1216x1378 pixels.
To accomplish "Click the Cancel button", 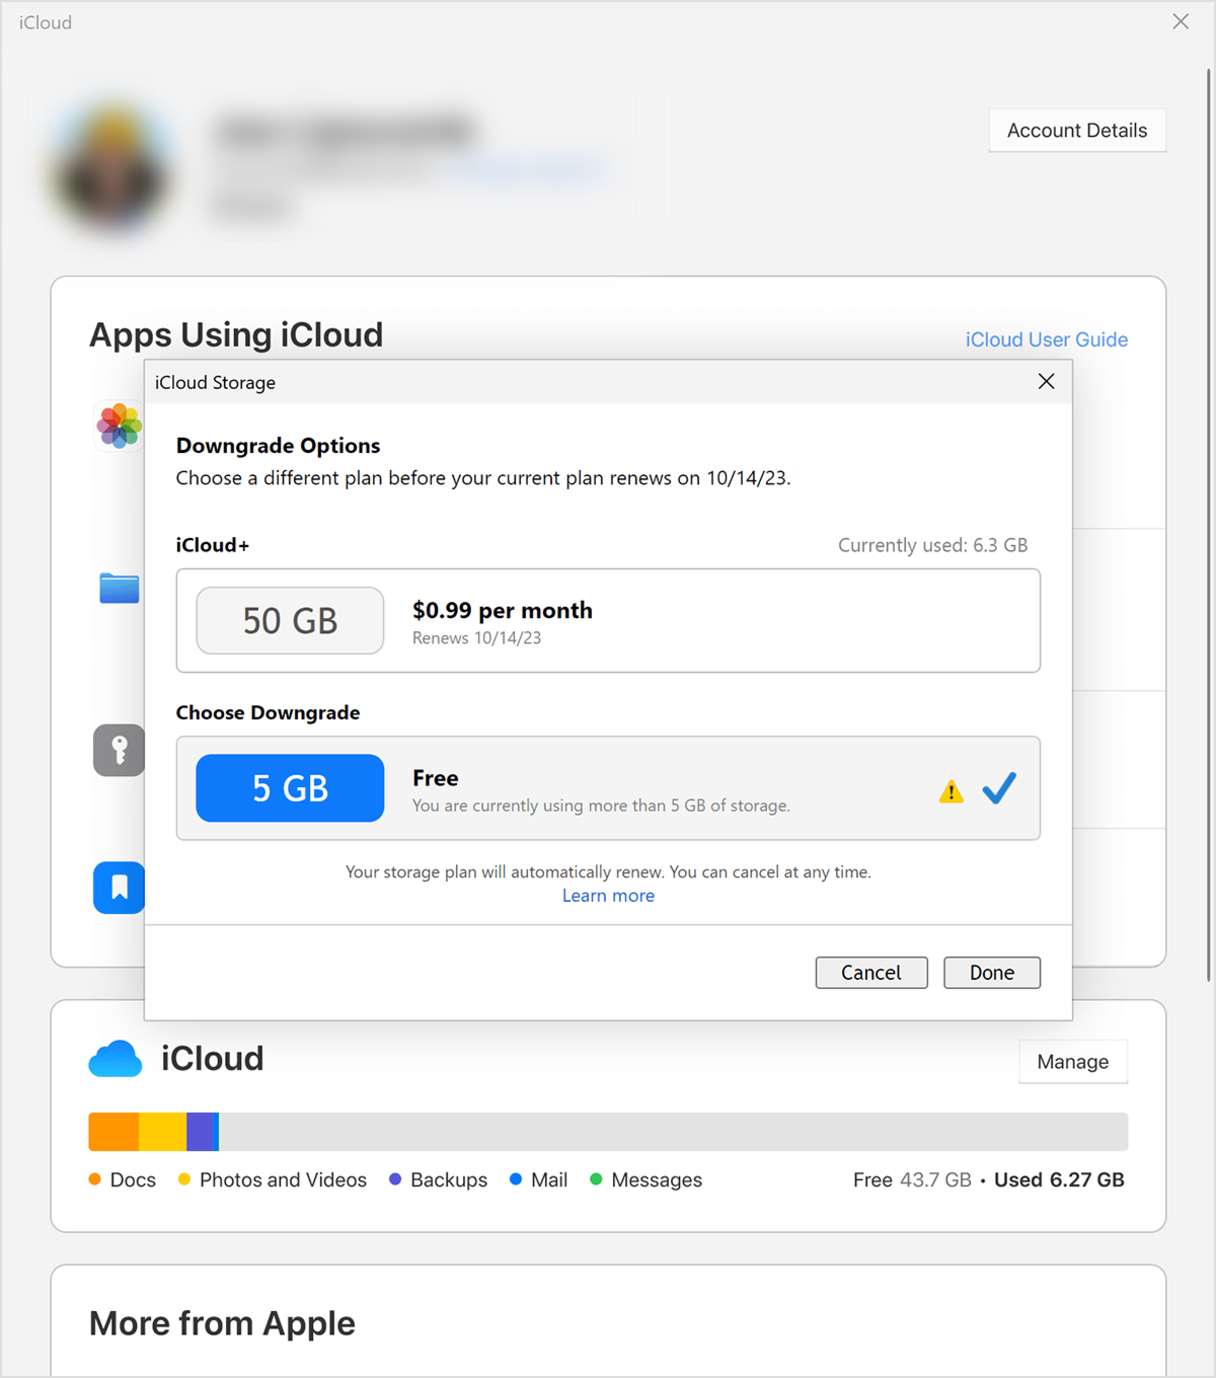I will click(x=871, y=972).
